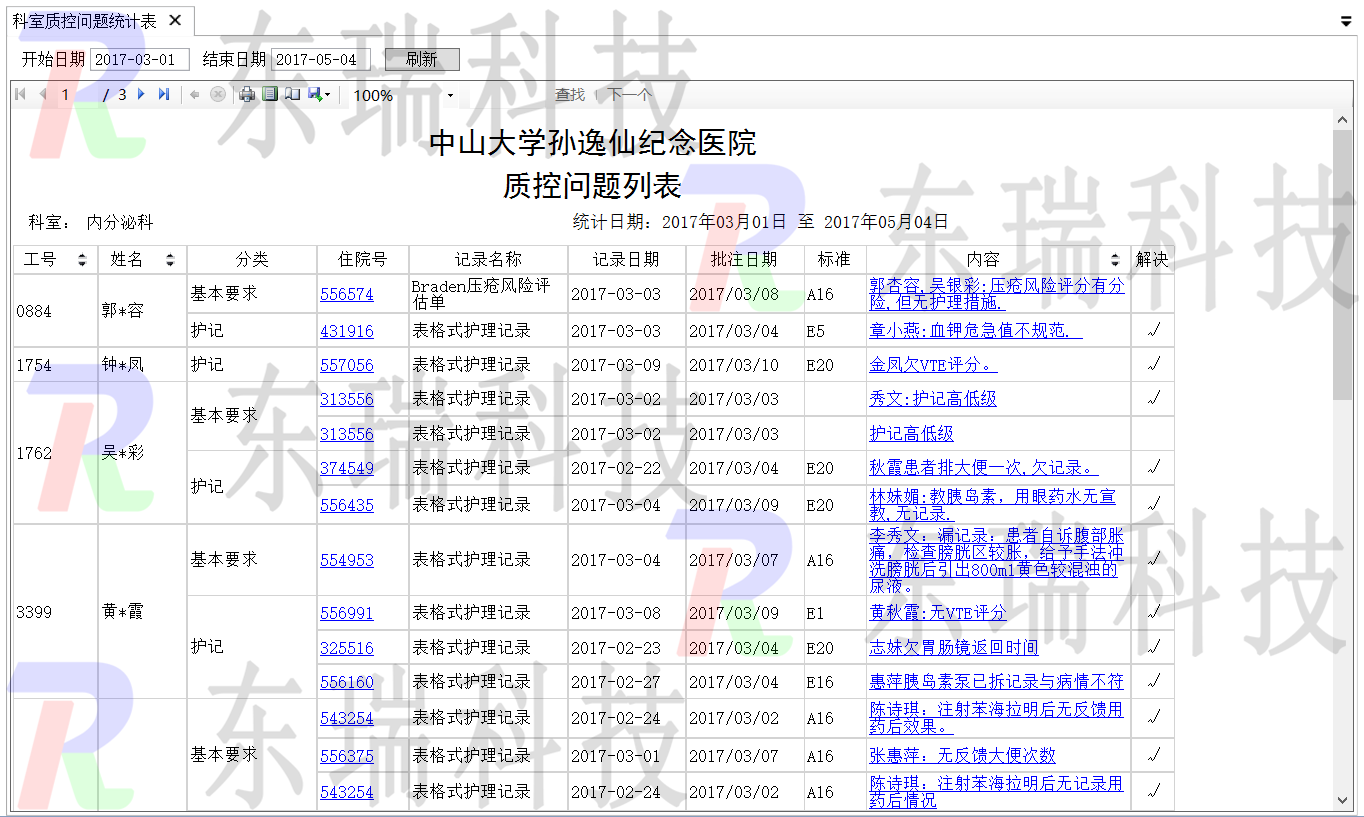Open the 林妹媚:教胰岛素 content link
Viewport: 1364px width, 817px height.
[993, 505]
